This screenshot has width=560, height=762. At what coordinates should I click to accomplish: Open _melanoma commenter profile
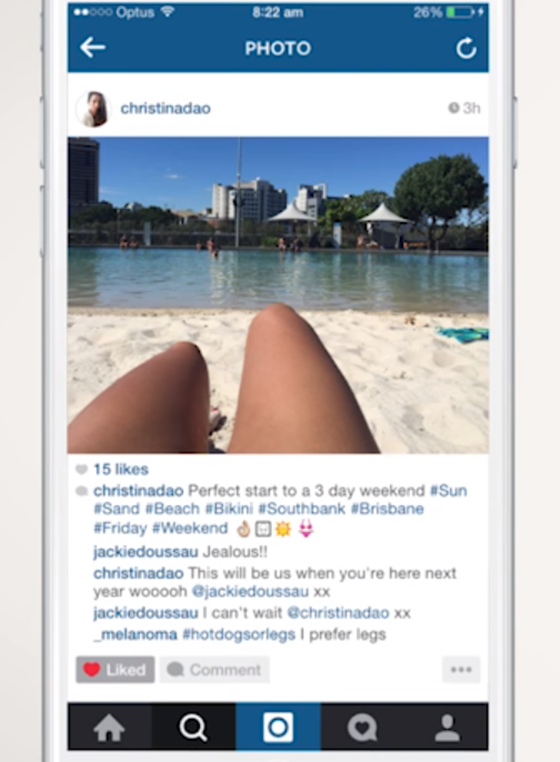point(135,634)
